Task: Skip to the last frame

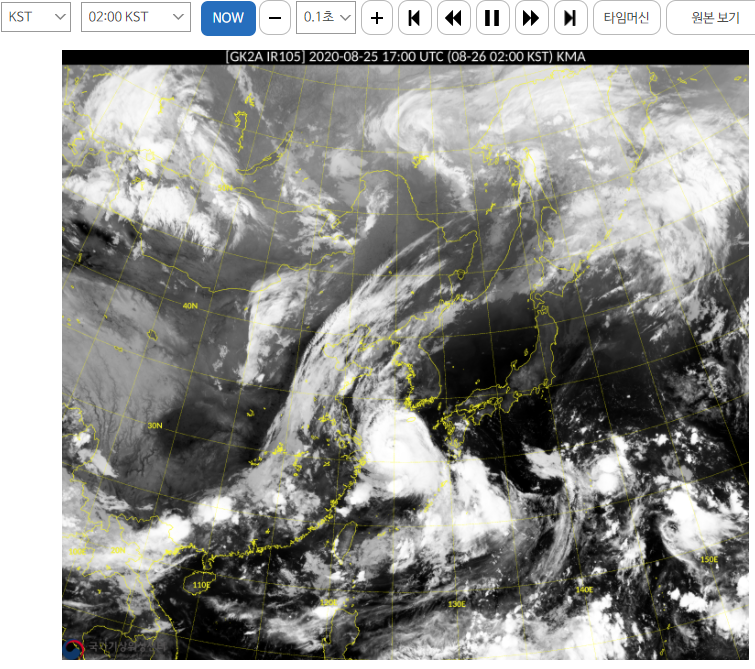Action: 570,18
